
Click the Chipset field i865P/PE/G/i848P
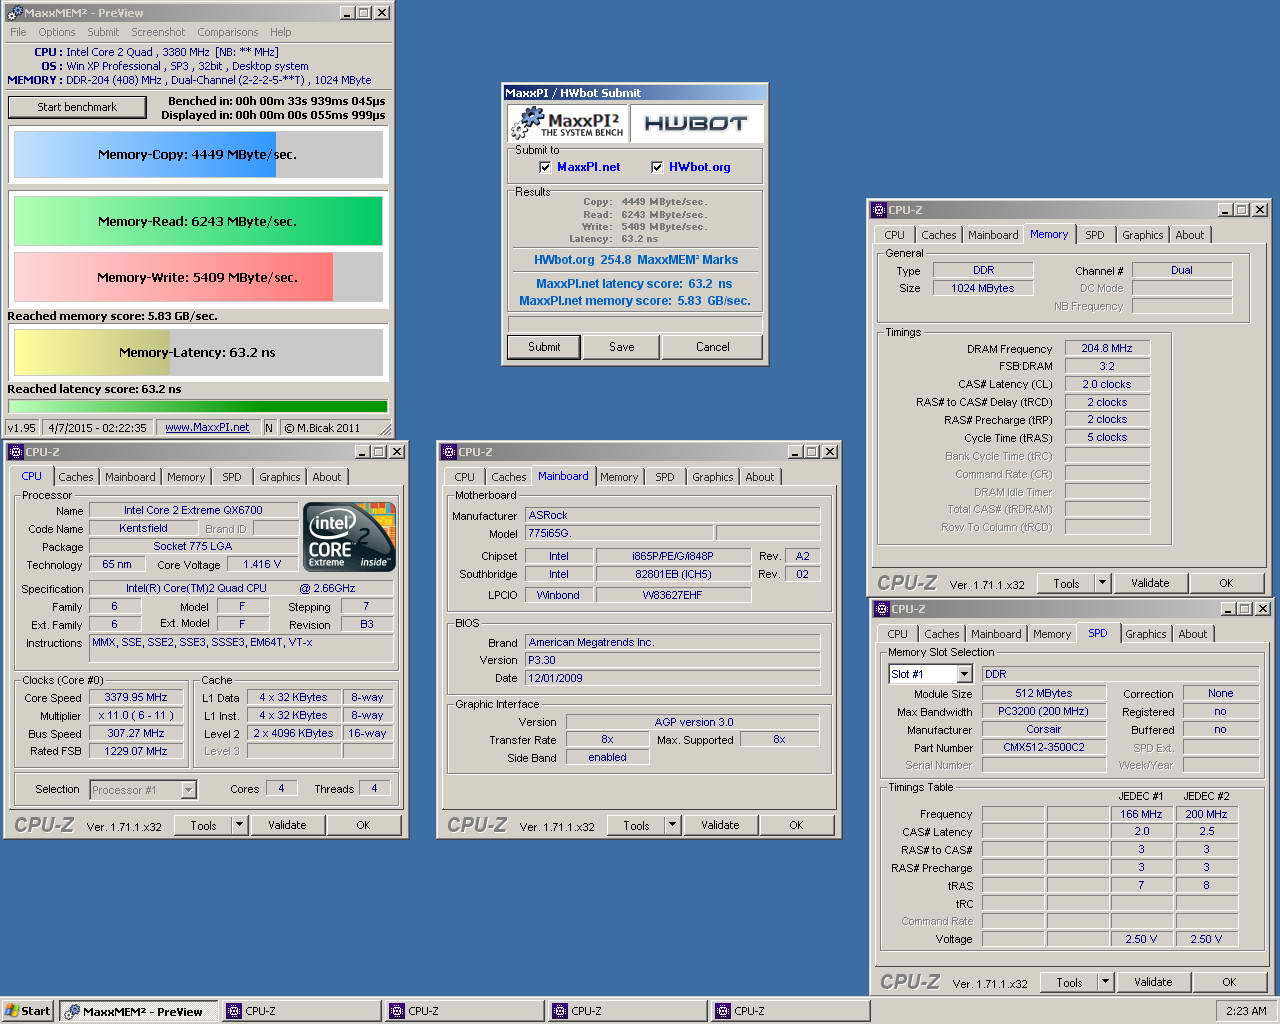click(672, 556)
